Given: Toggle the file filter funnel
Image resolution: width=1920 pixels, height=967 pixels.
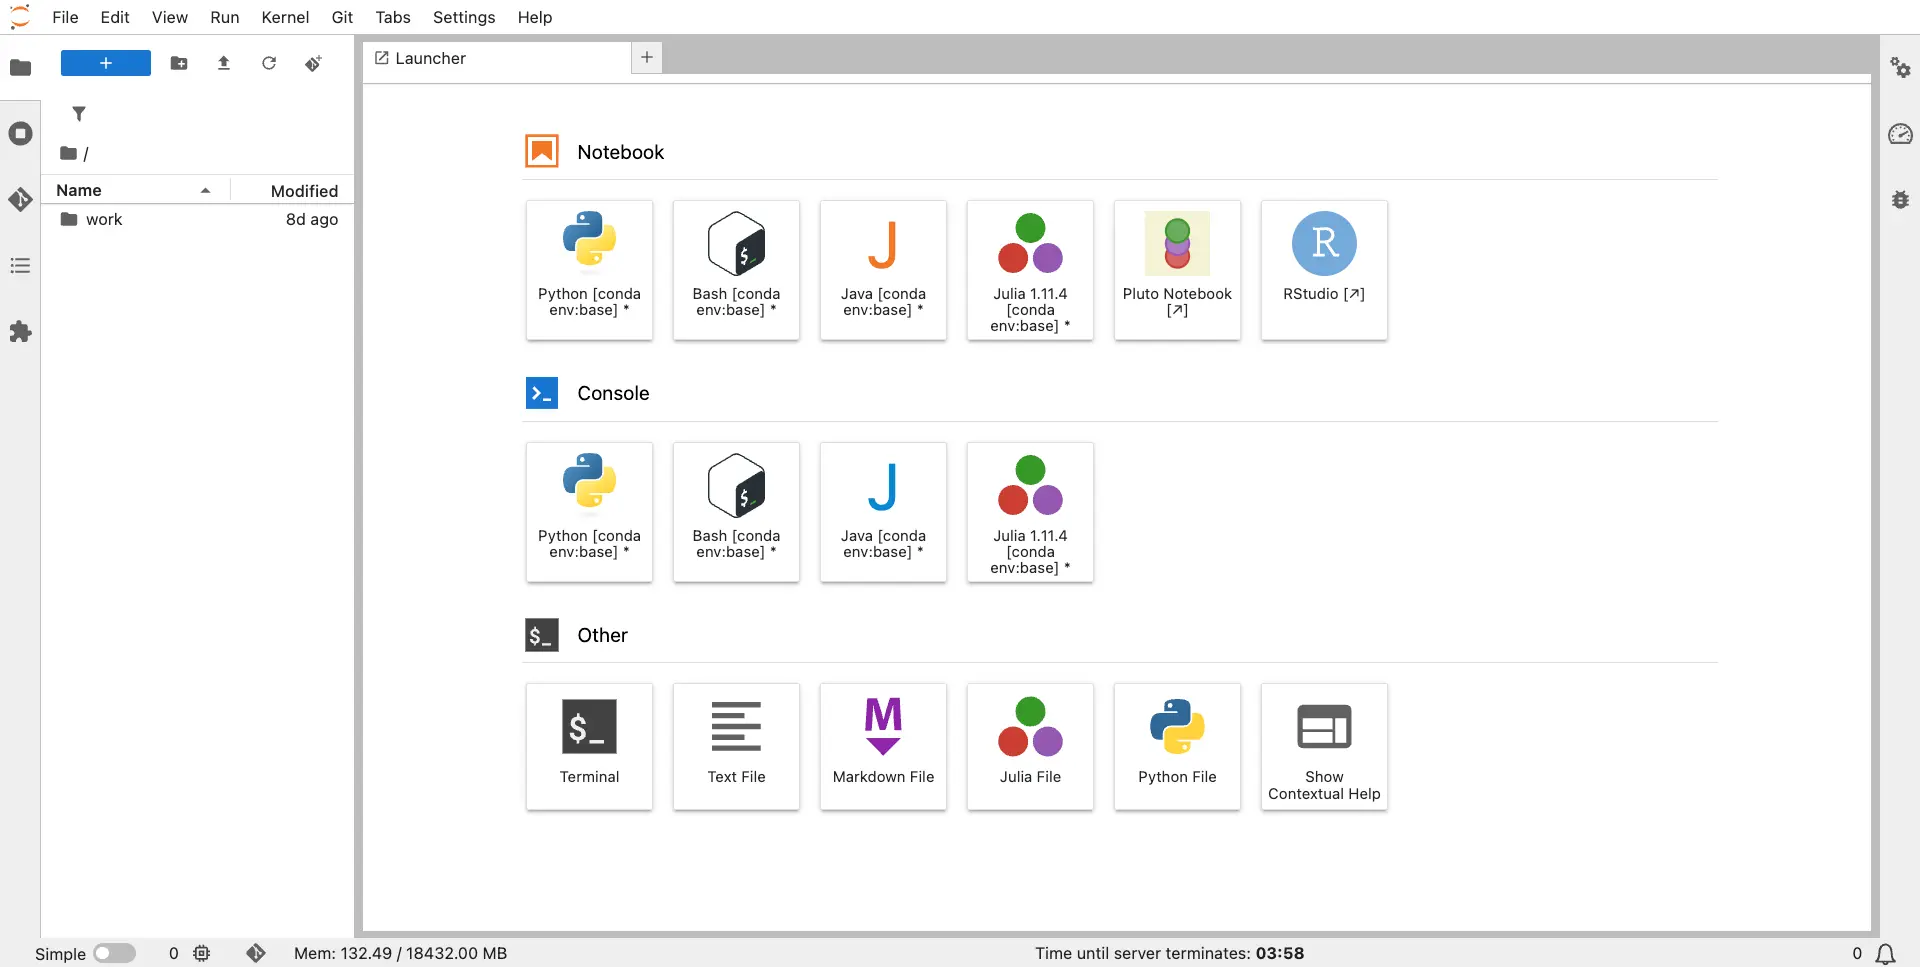Looking at the screenshot, I should 79,114.
